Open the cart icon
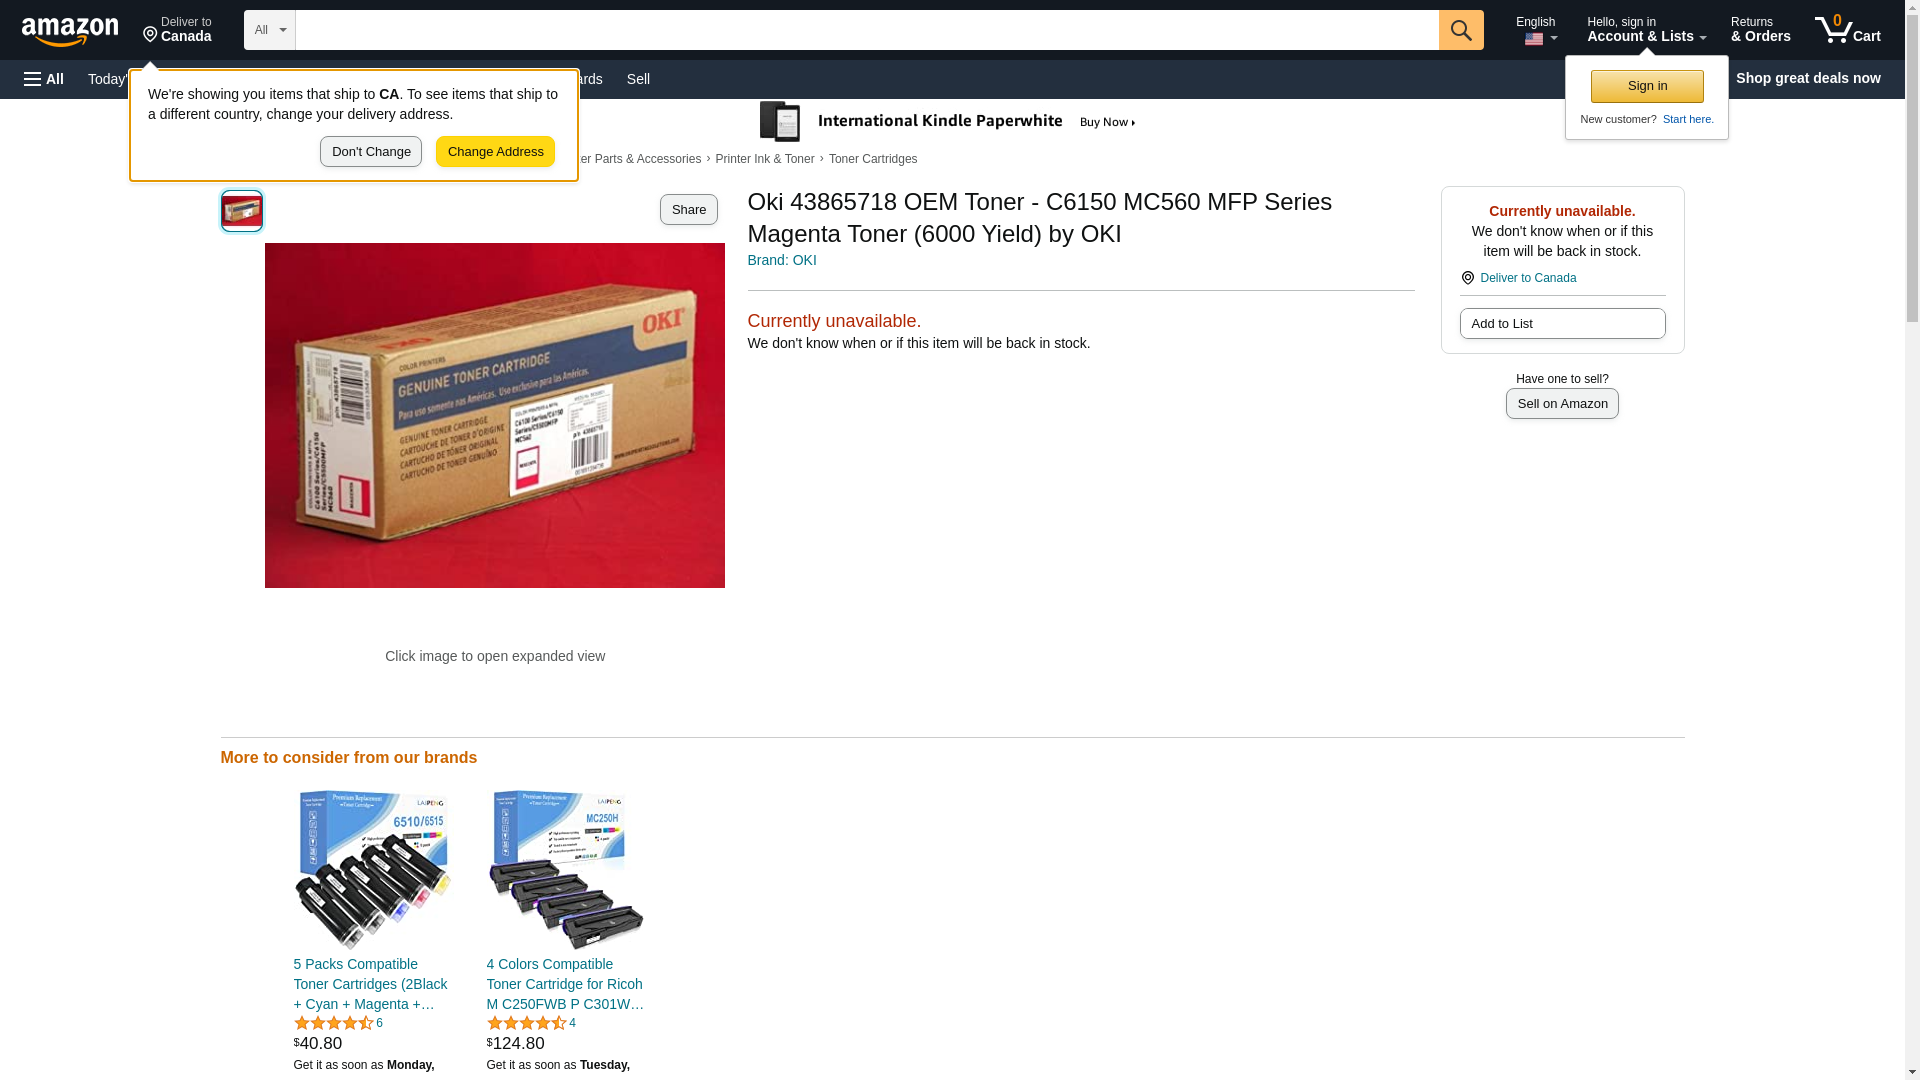This screenshot has width=1920, height=1080. click(x=1847, y=29)
